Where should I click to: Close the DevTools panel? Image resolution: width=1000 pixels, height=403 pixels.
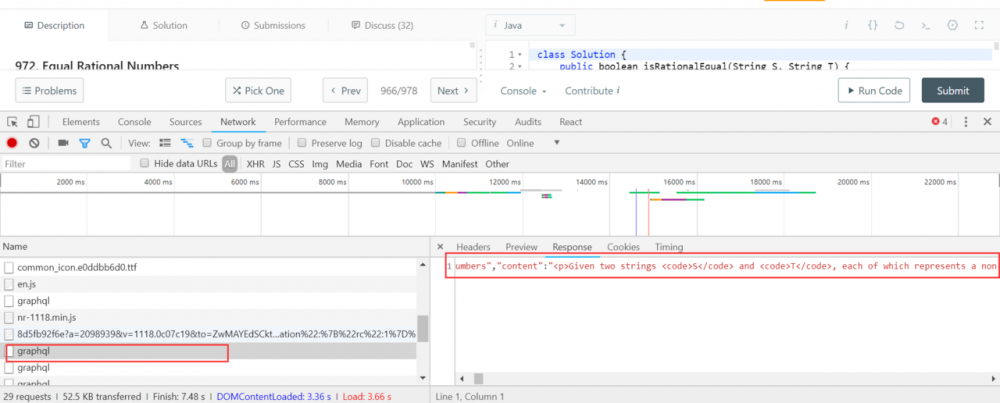[x=987, y=122]
